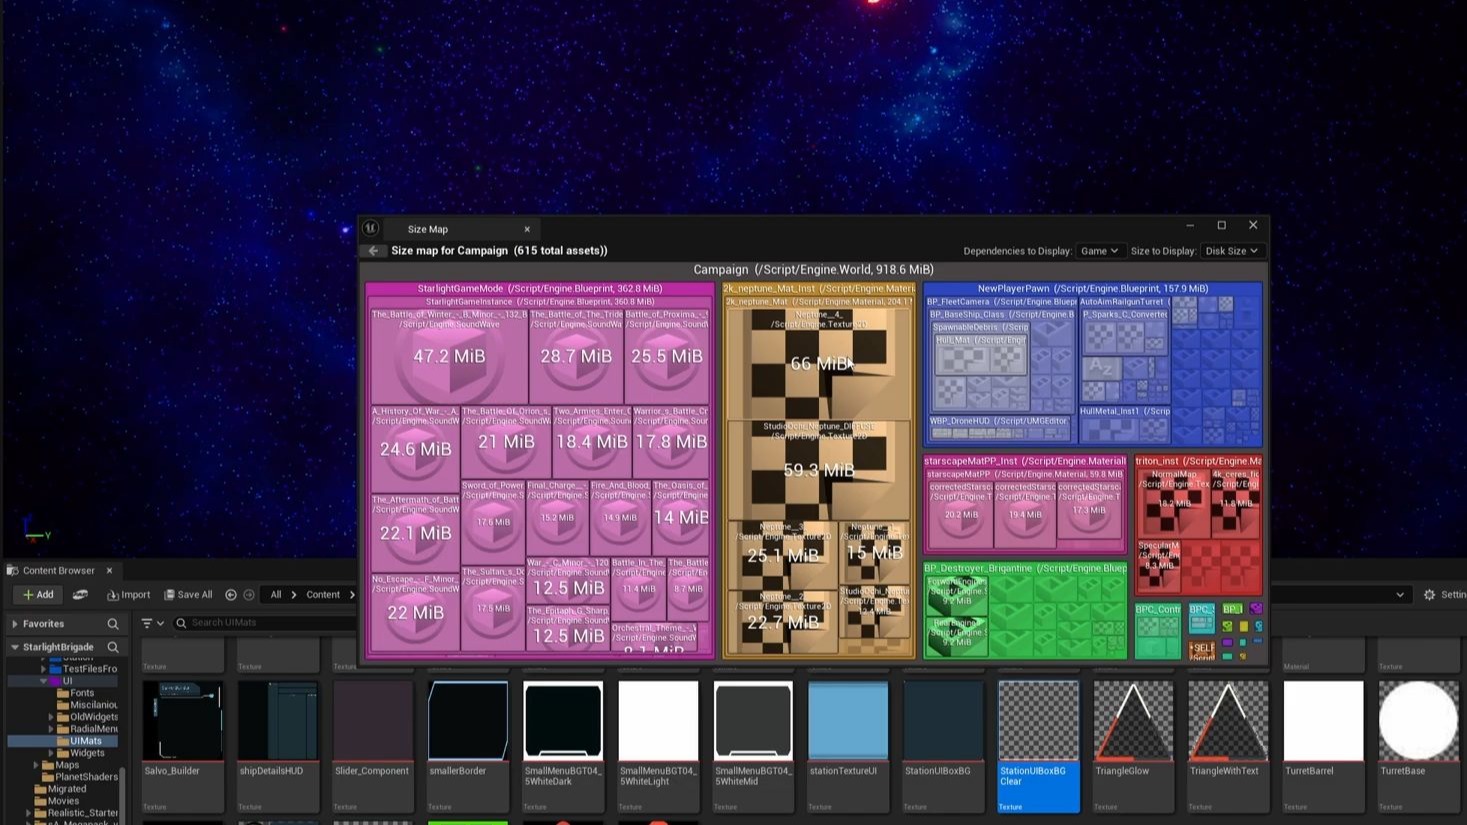Click the triton_inst material block header
The image size is (1467, 825).
coord(1198,461)
